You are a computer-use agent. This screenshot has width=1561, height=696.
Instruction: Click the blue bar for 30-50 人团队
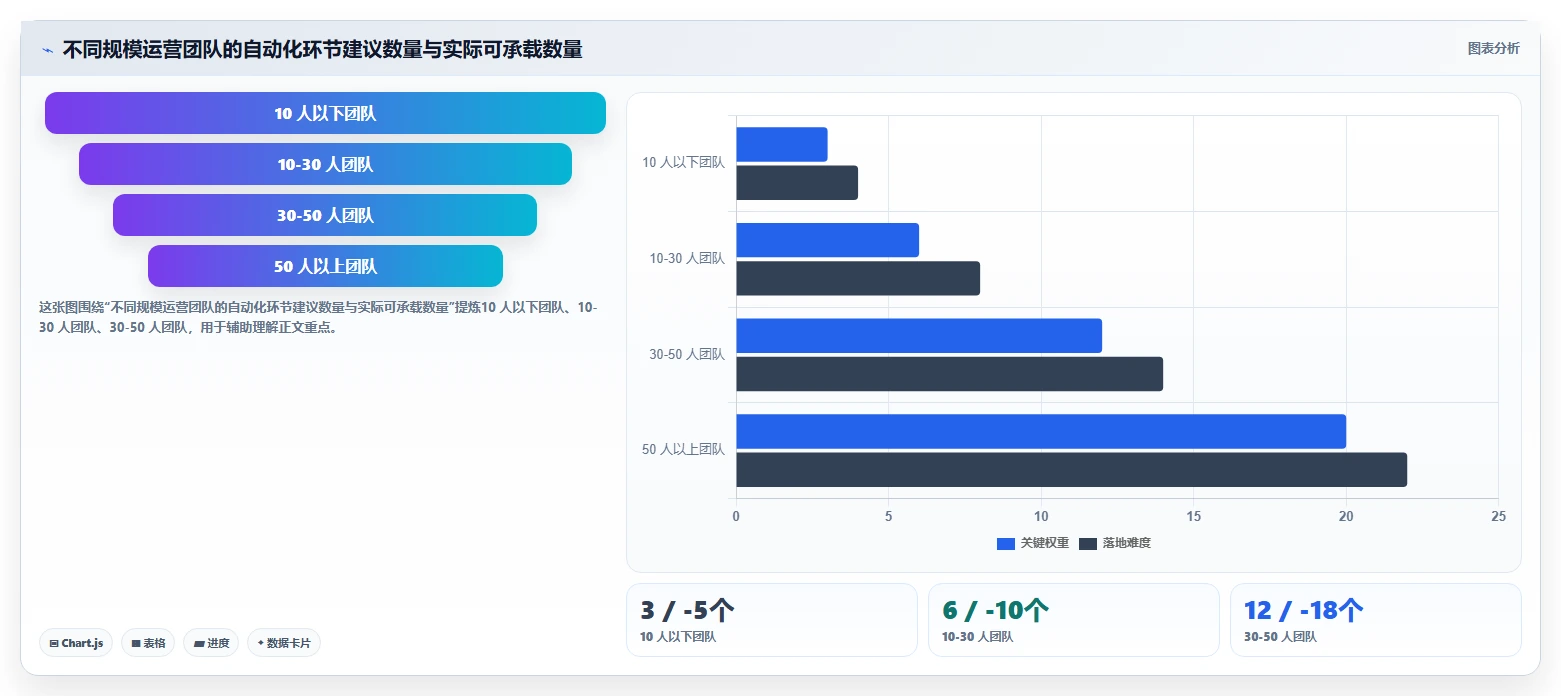coord(919,336)
